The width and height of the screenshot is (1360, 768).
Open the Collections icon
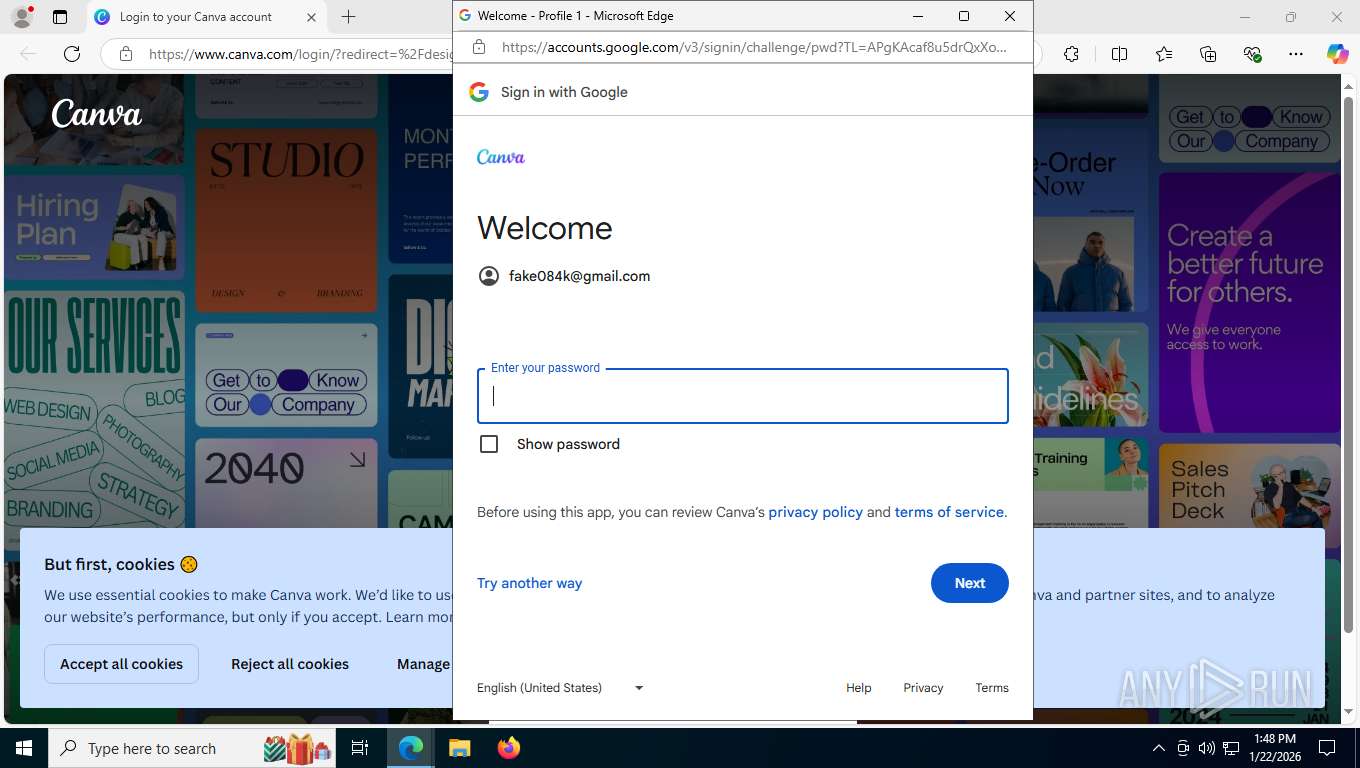point(1208,54)
